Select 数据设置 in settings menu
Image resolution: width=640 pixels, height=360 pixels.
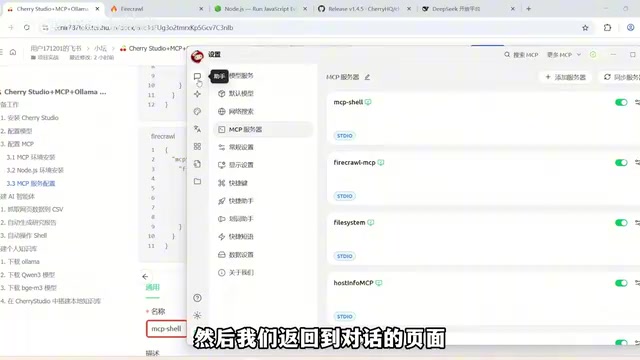tap(263, 255)
